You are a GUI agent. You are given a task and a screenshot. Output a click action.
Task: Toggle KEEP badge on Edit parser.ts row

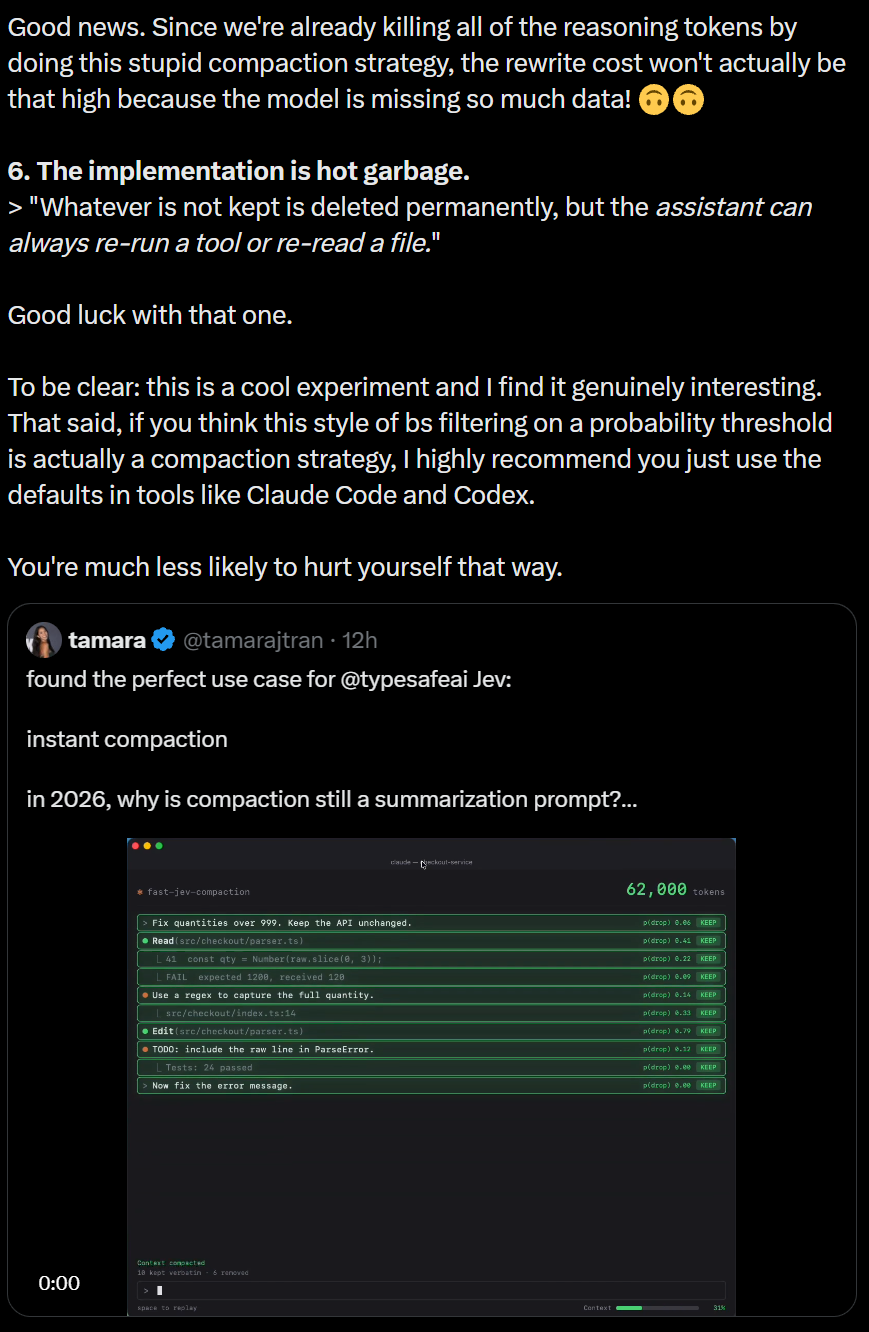[x=709, y=1031]
